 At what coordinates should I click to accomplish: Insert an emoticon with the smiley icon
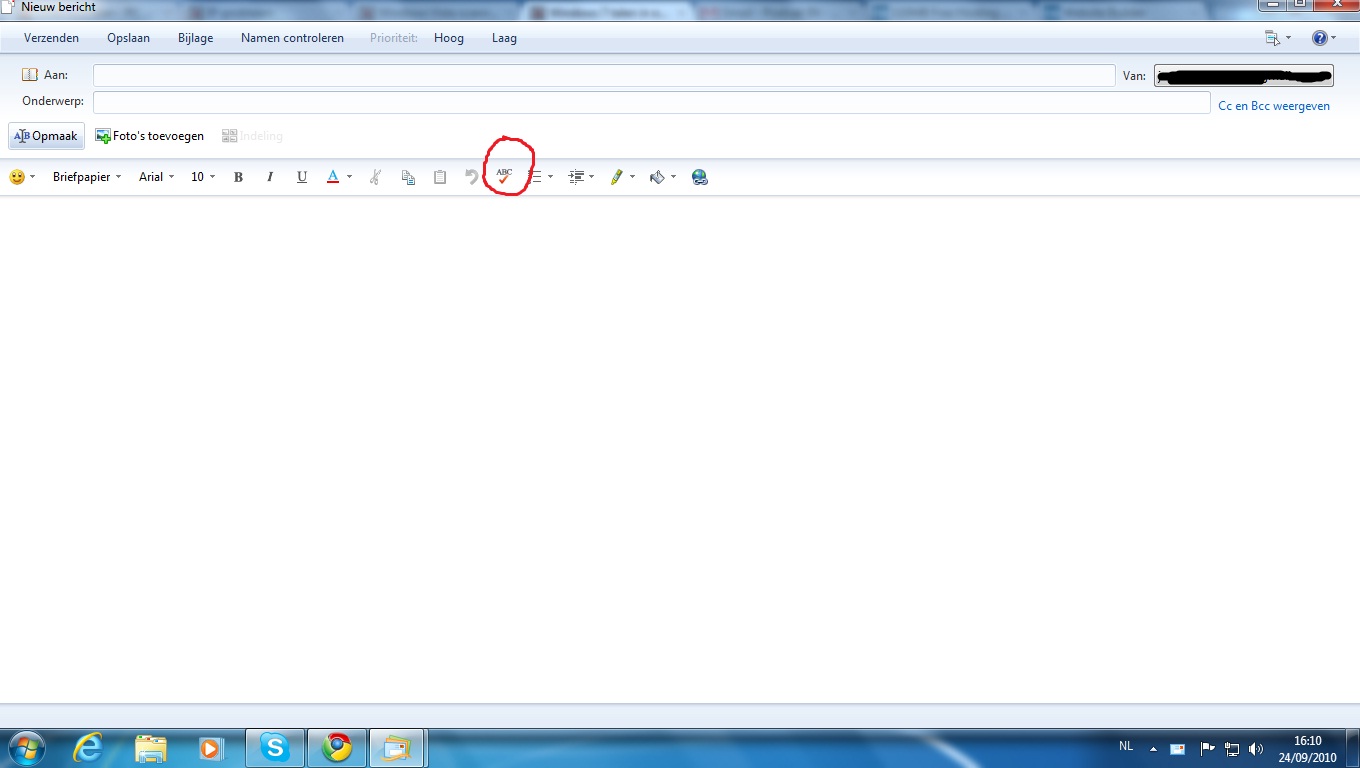17,177
